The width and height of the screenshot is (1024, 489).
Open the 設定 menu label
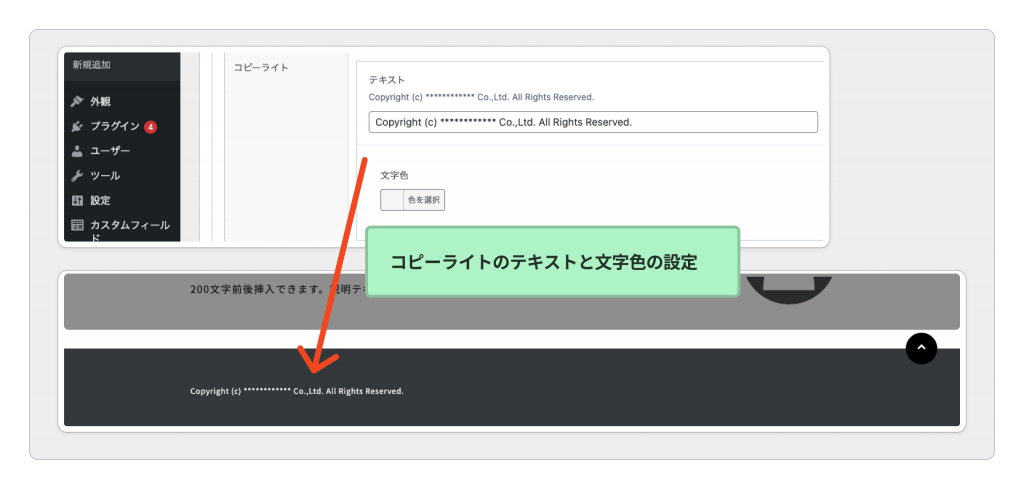(101, 200)
